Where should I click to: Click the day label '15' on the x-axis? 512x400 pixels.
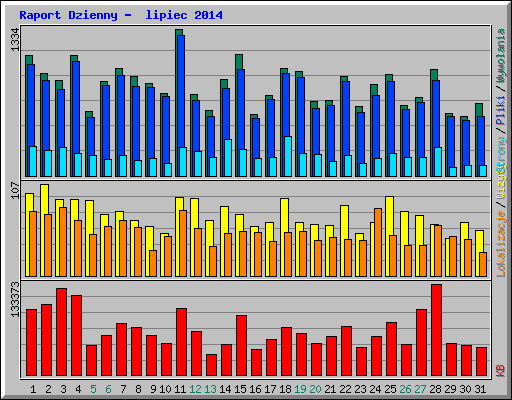(240, 389)
